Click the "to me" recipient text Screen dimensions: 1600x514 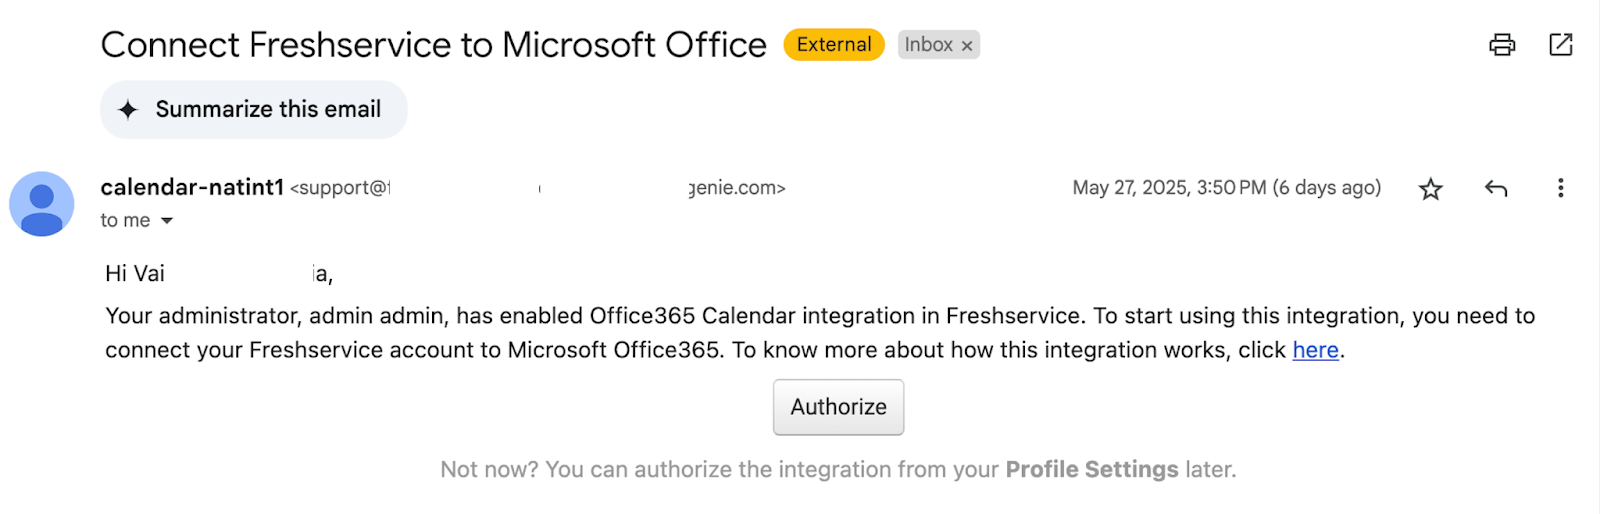125,221
